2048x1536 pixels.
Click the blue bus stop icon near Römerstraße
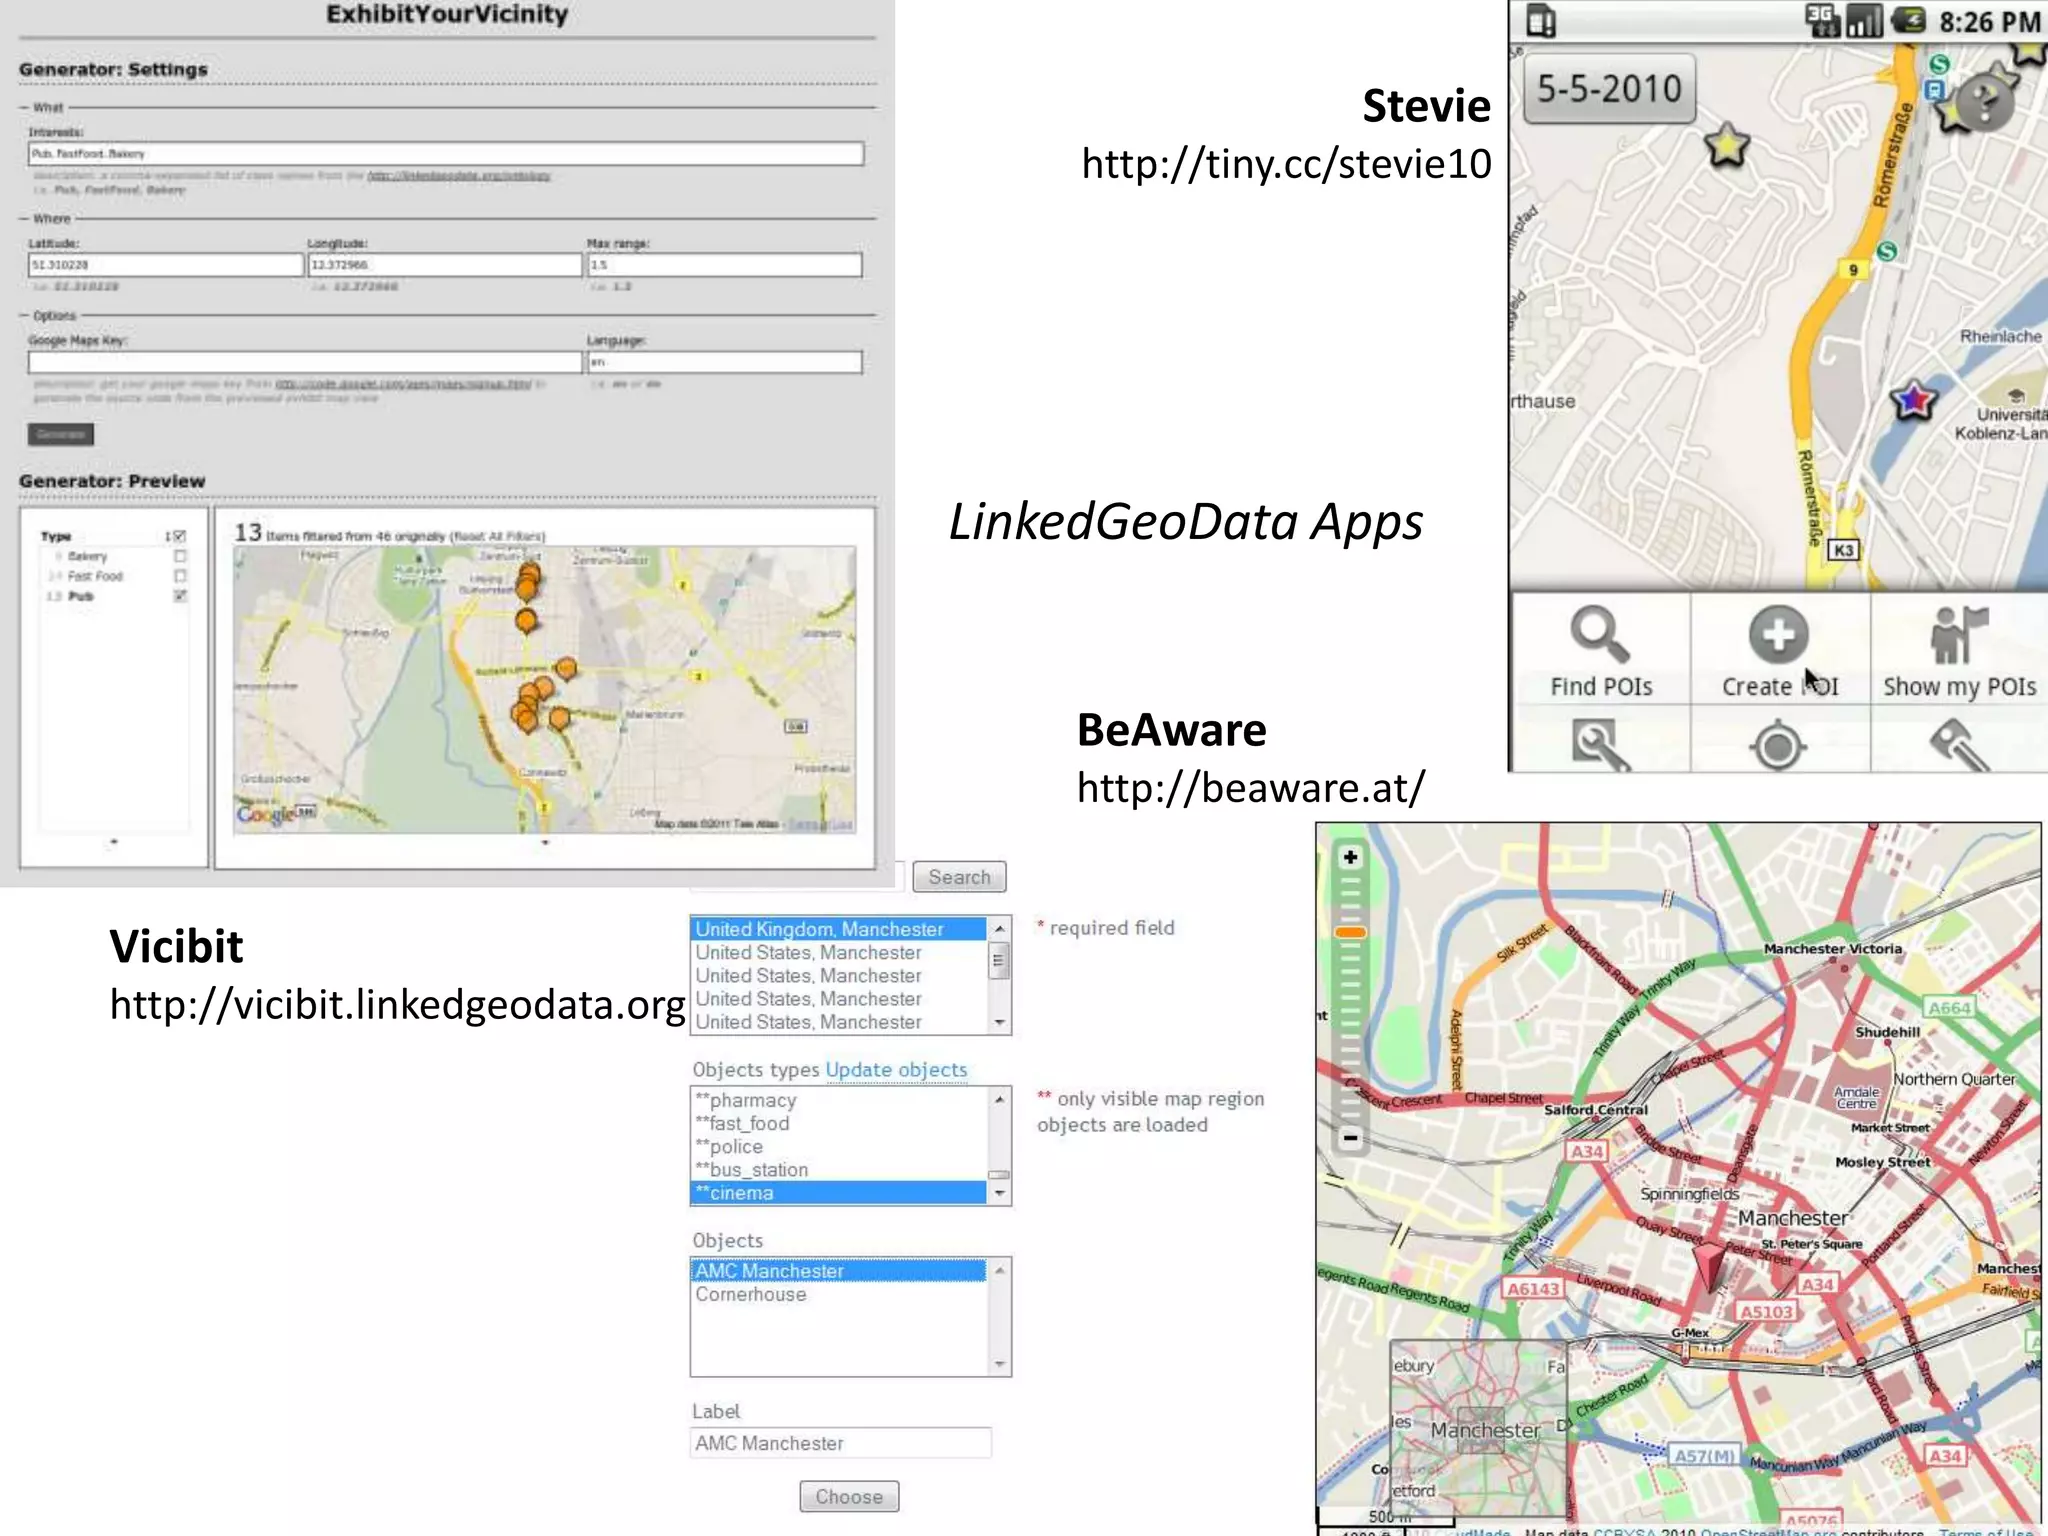1934,91
